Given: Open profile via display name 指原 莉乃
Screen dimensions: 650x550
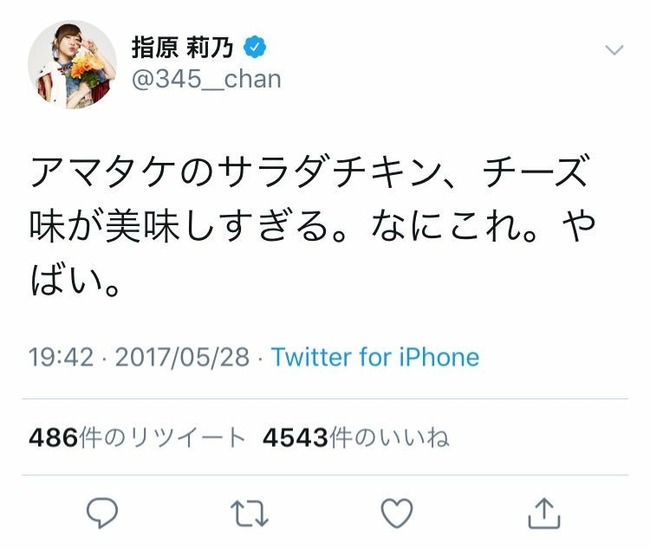Looking at the screenshot, I should tap(182, 47).
